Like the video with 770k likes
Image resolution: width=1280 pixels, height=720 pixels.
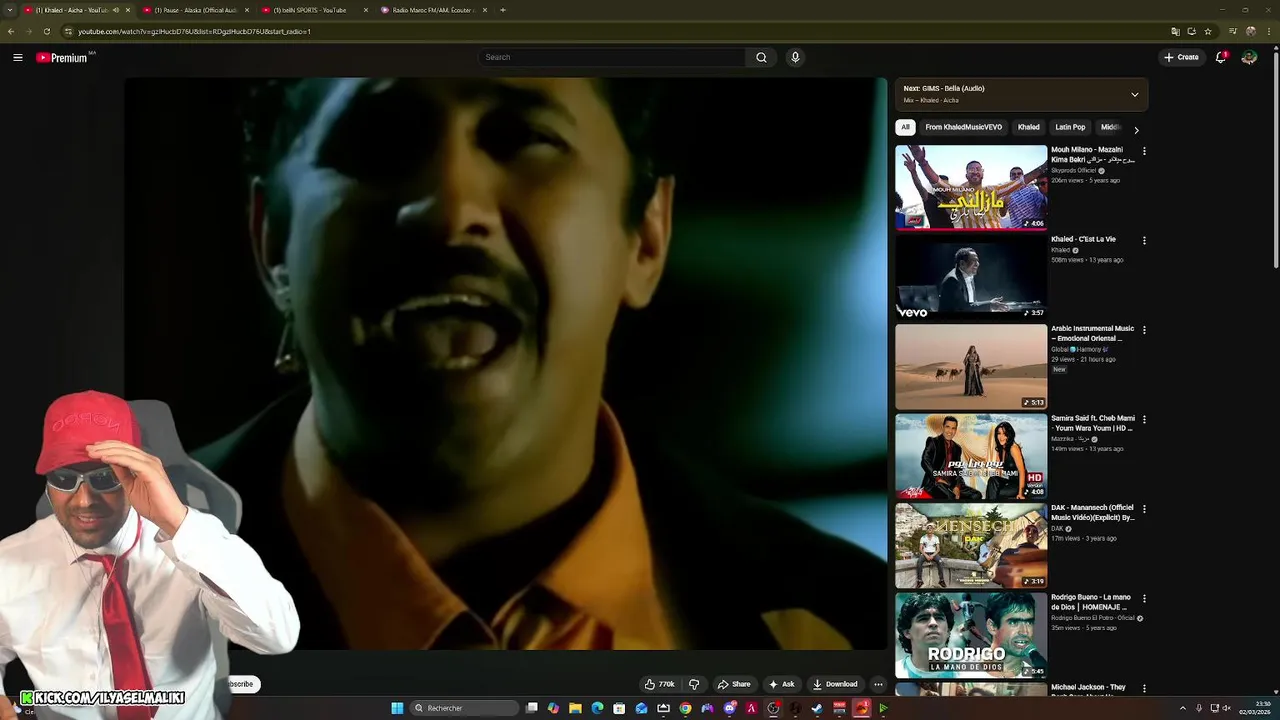(659, 684)
